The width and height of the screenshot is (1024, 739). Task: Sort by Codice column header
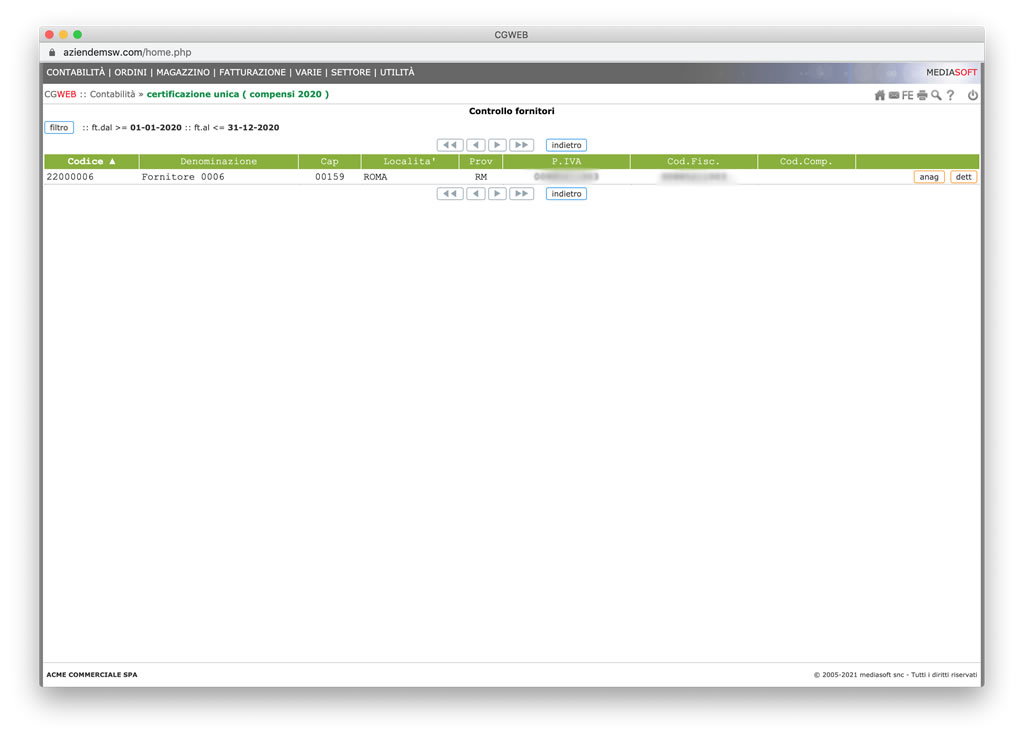[x=91, y=161]
